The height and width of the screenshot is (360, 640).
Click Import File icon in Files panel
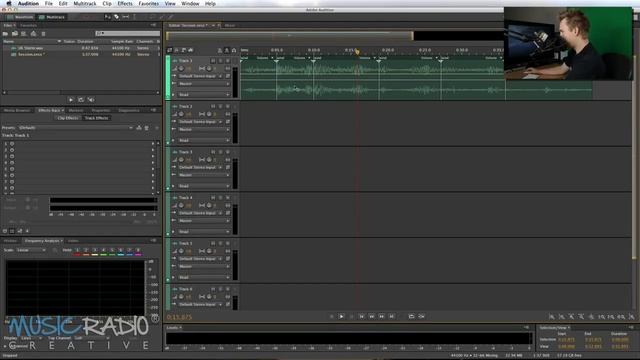point(15,33)
